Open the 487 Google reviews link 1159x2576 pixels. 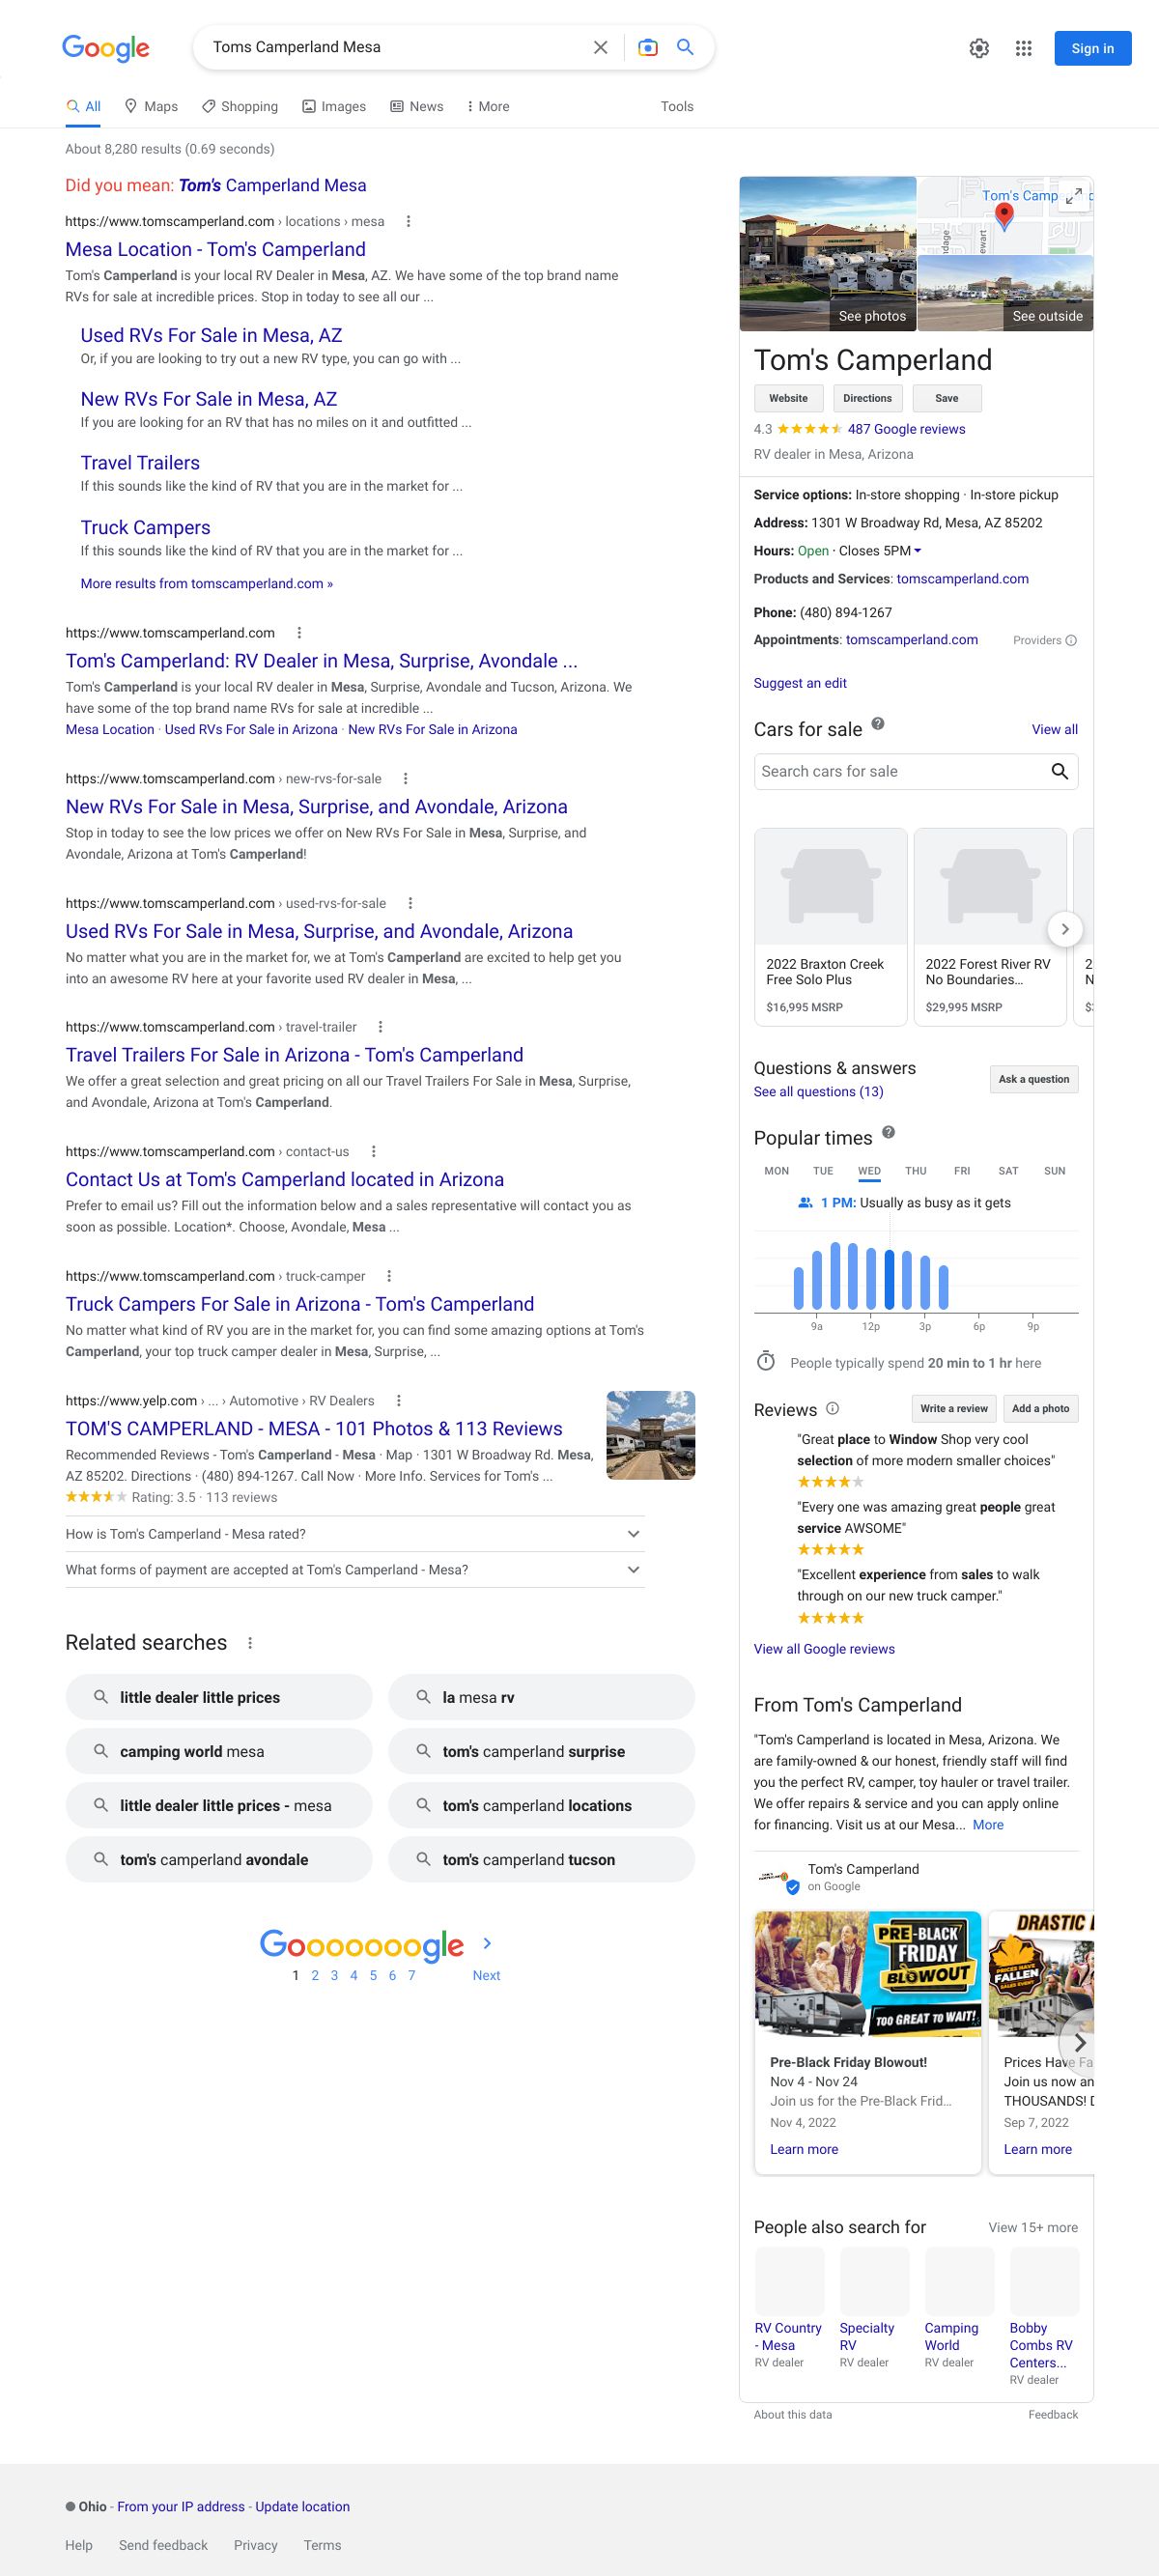pyautogui.click(x=906, y=429)
